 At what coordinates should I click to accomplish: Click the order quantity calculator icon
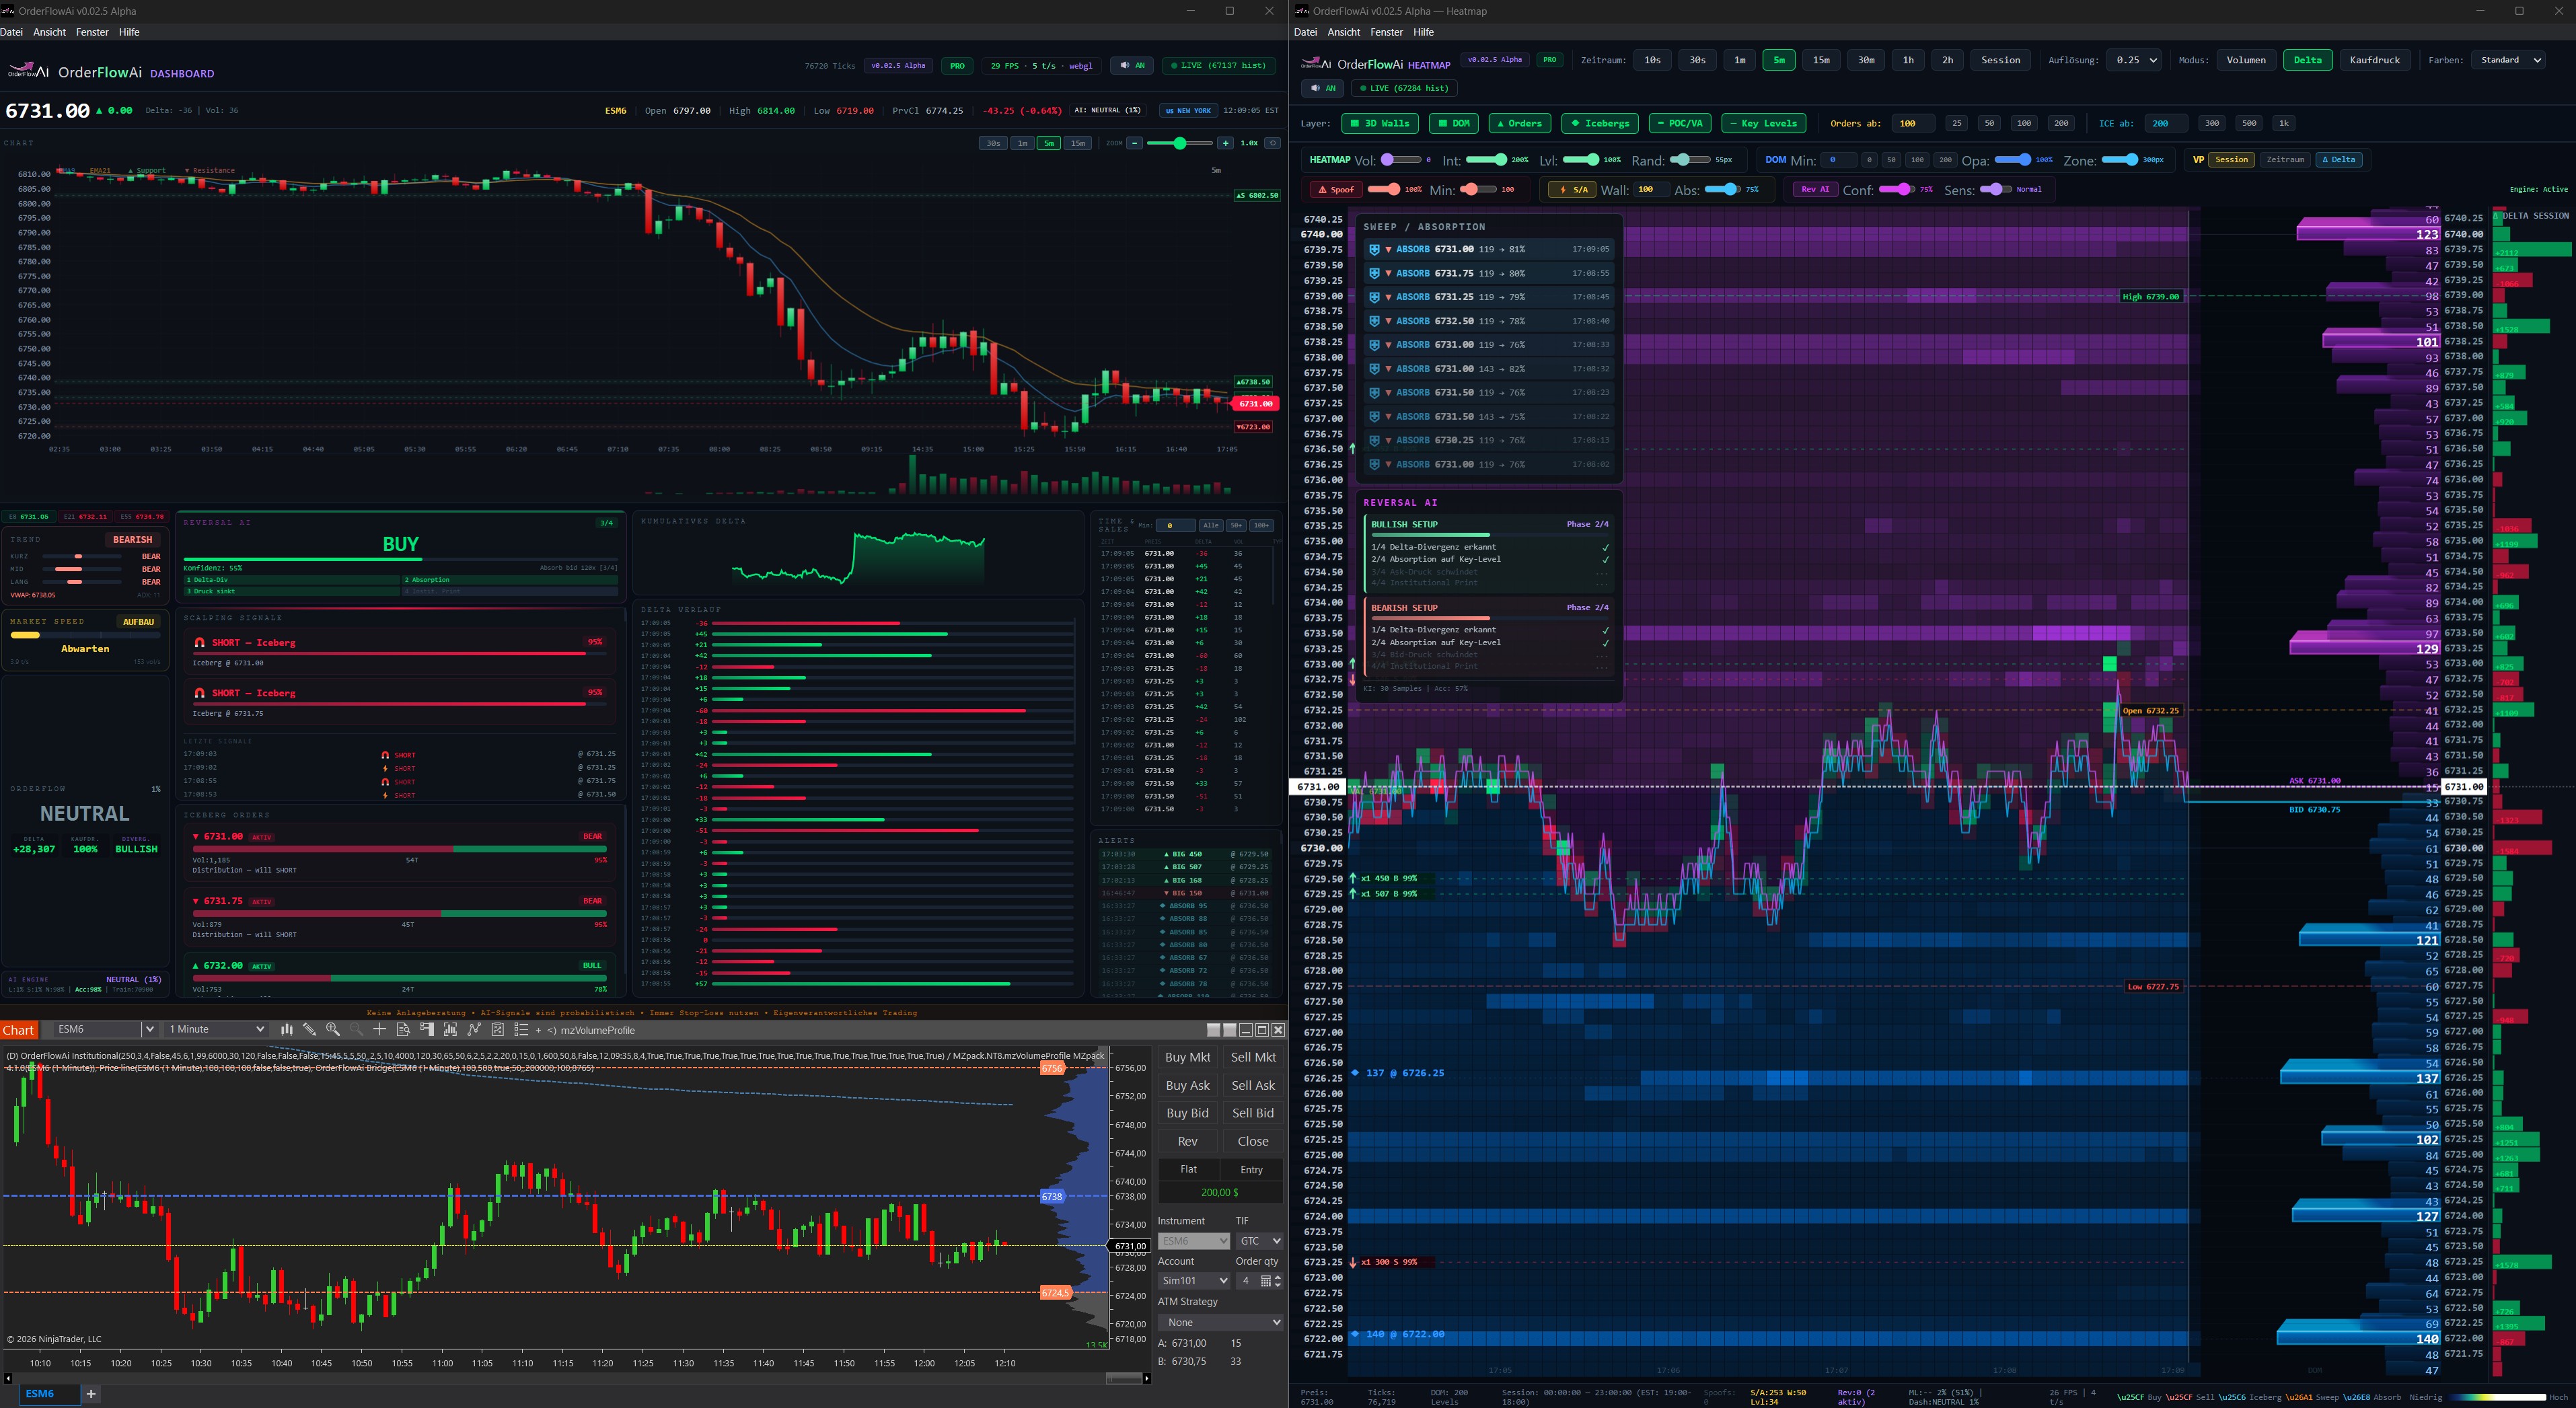point(1266,1281)
